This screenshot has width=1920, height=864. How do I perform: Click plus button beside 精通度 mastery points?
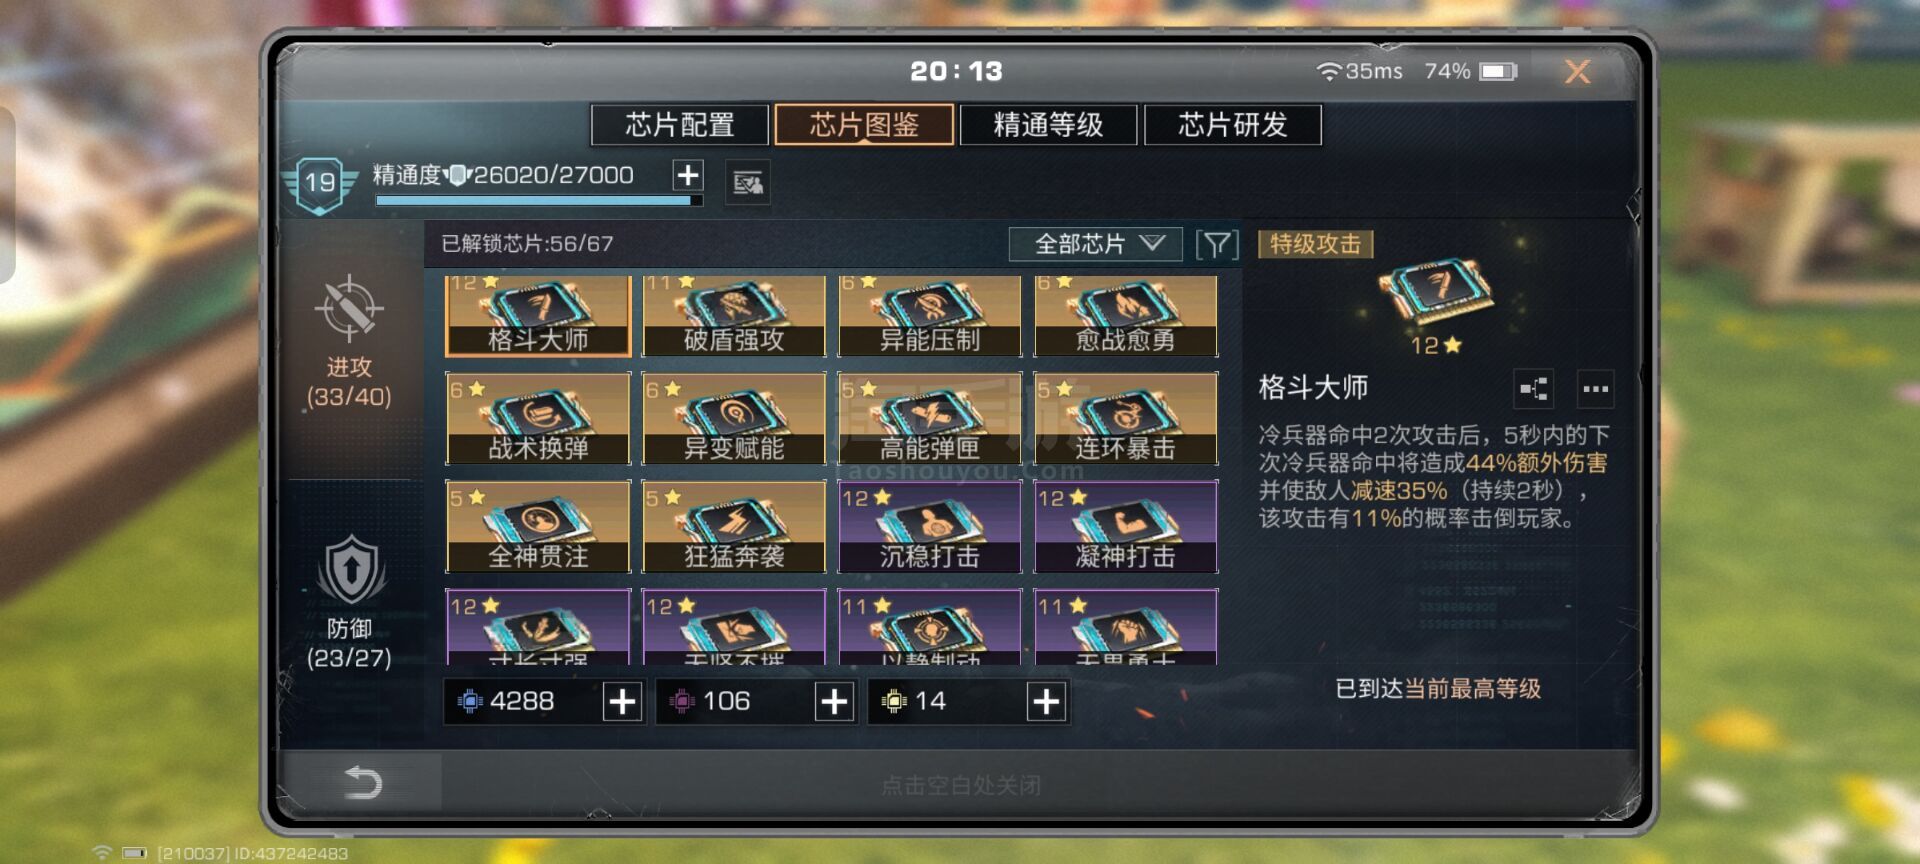688,176
